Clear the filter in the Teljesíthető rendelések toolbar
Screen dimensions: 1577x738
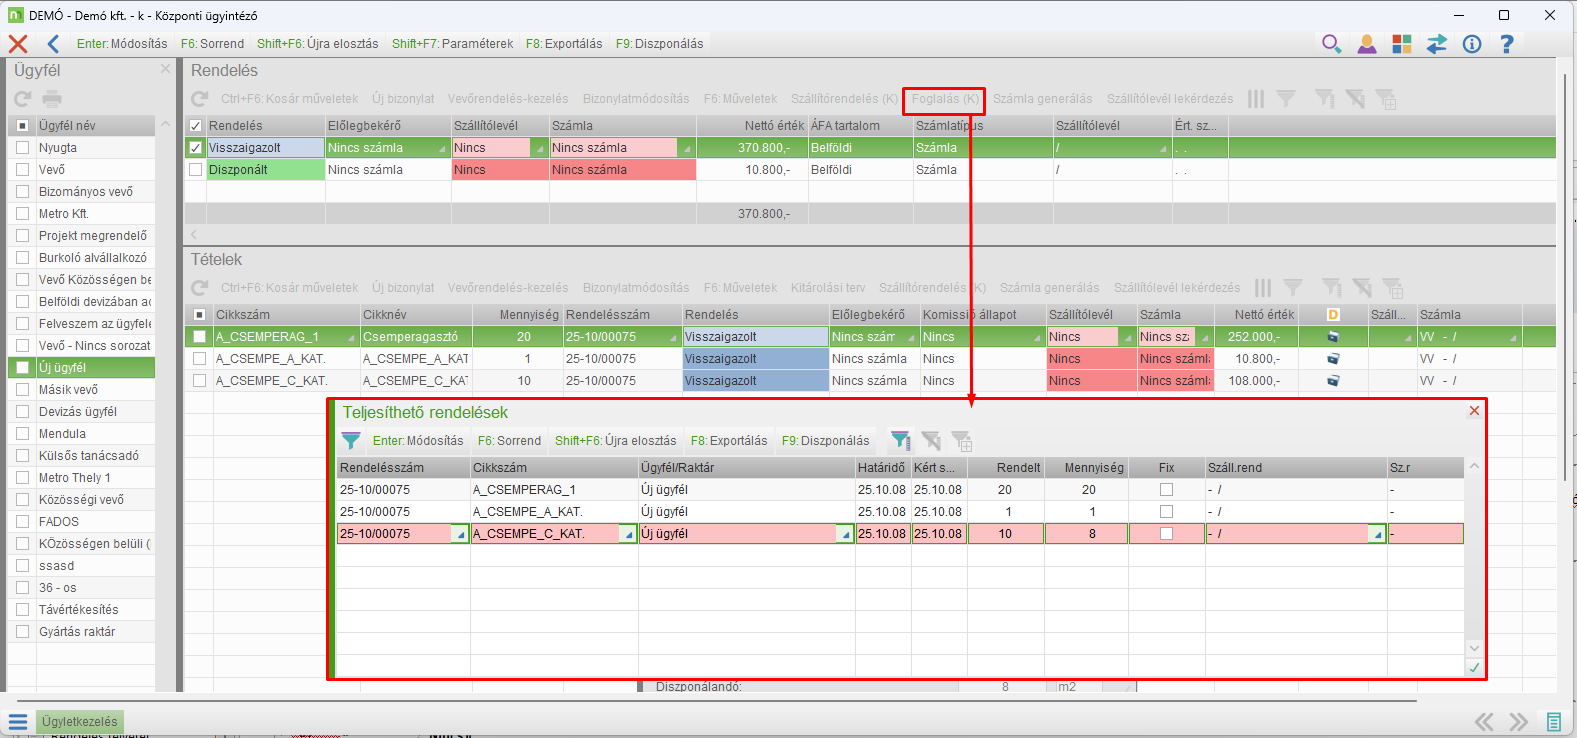tap(931, 441)
